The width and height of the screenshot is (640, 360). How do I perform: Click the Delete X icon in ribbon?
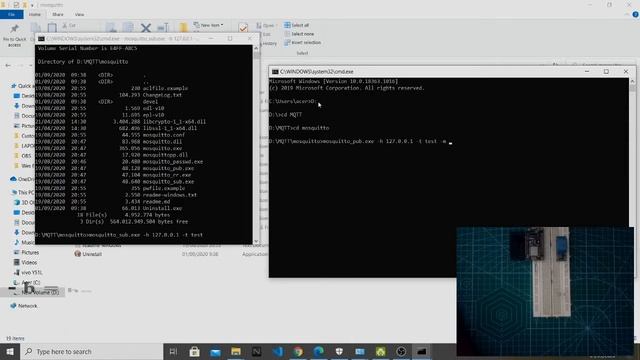[146, 28]
